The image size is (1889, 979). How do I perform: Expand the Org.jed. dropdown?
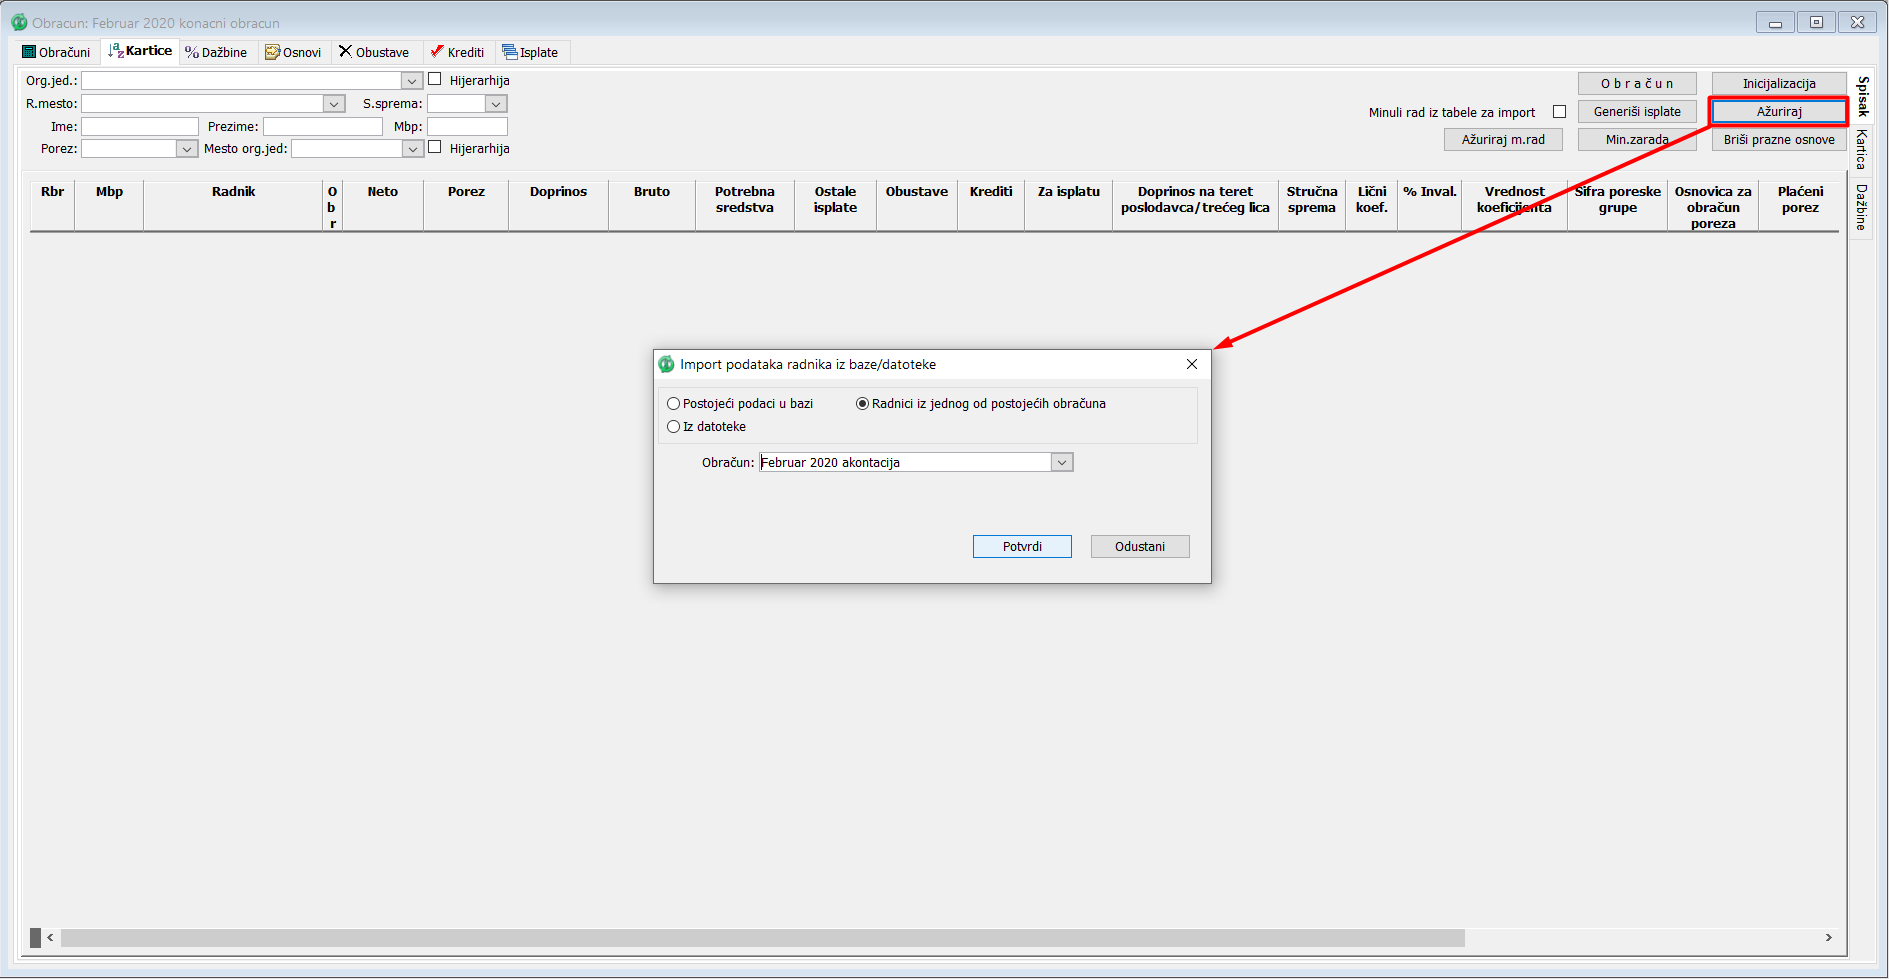(412, 81)
